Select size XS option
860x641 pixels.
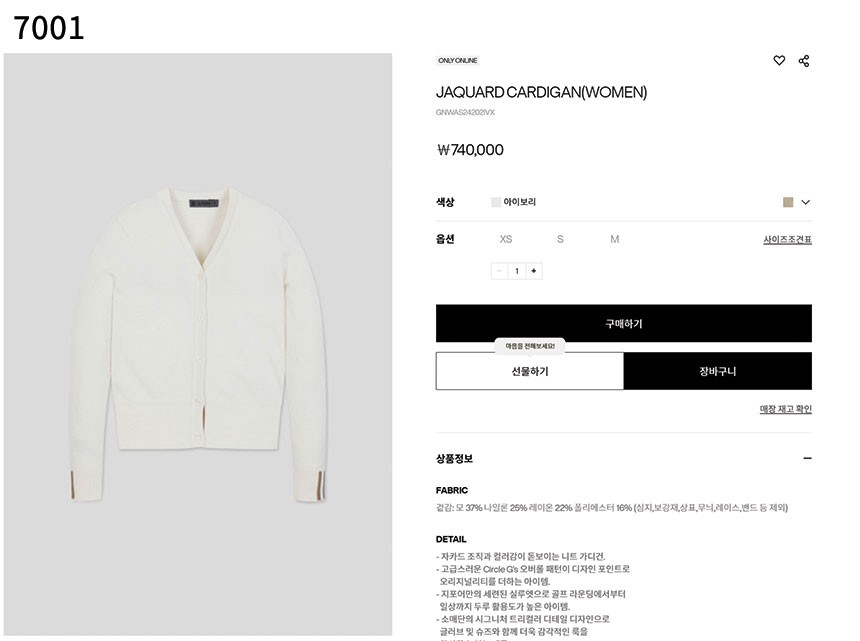(x=506, y=239)
